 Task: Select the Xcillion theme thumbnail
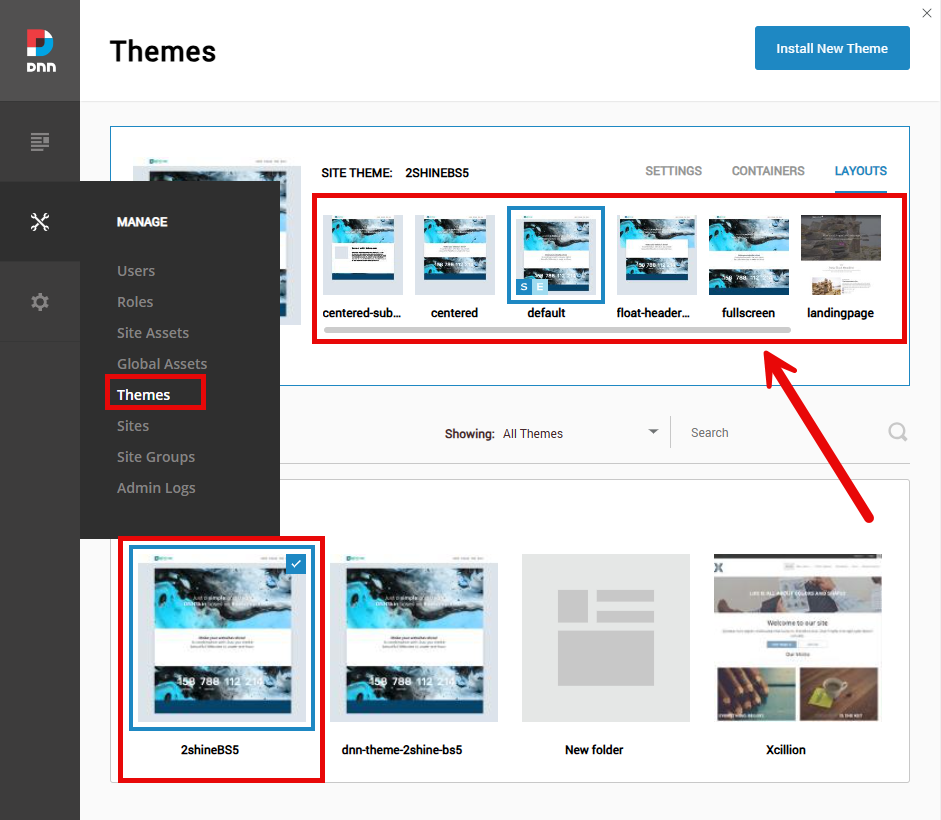tap(797, 637)
